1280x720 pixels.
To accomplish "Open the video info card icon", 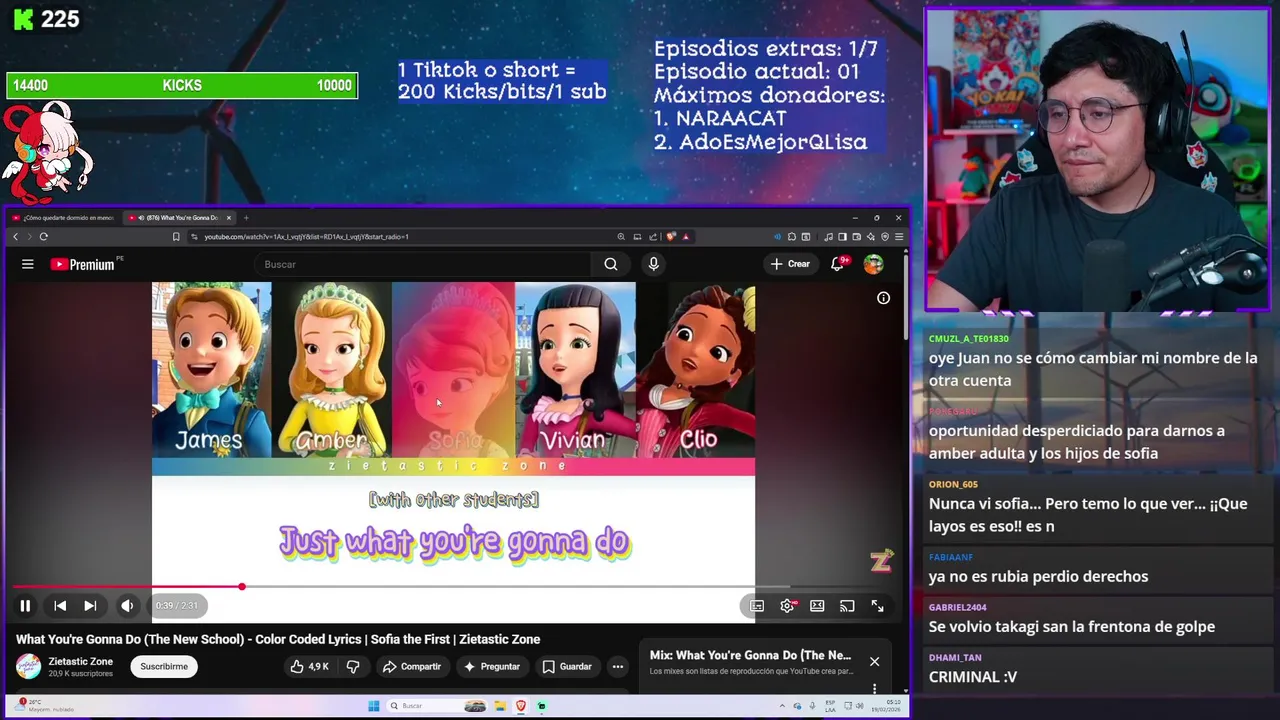I will (x=883, y=298).
